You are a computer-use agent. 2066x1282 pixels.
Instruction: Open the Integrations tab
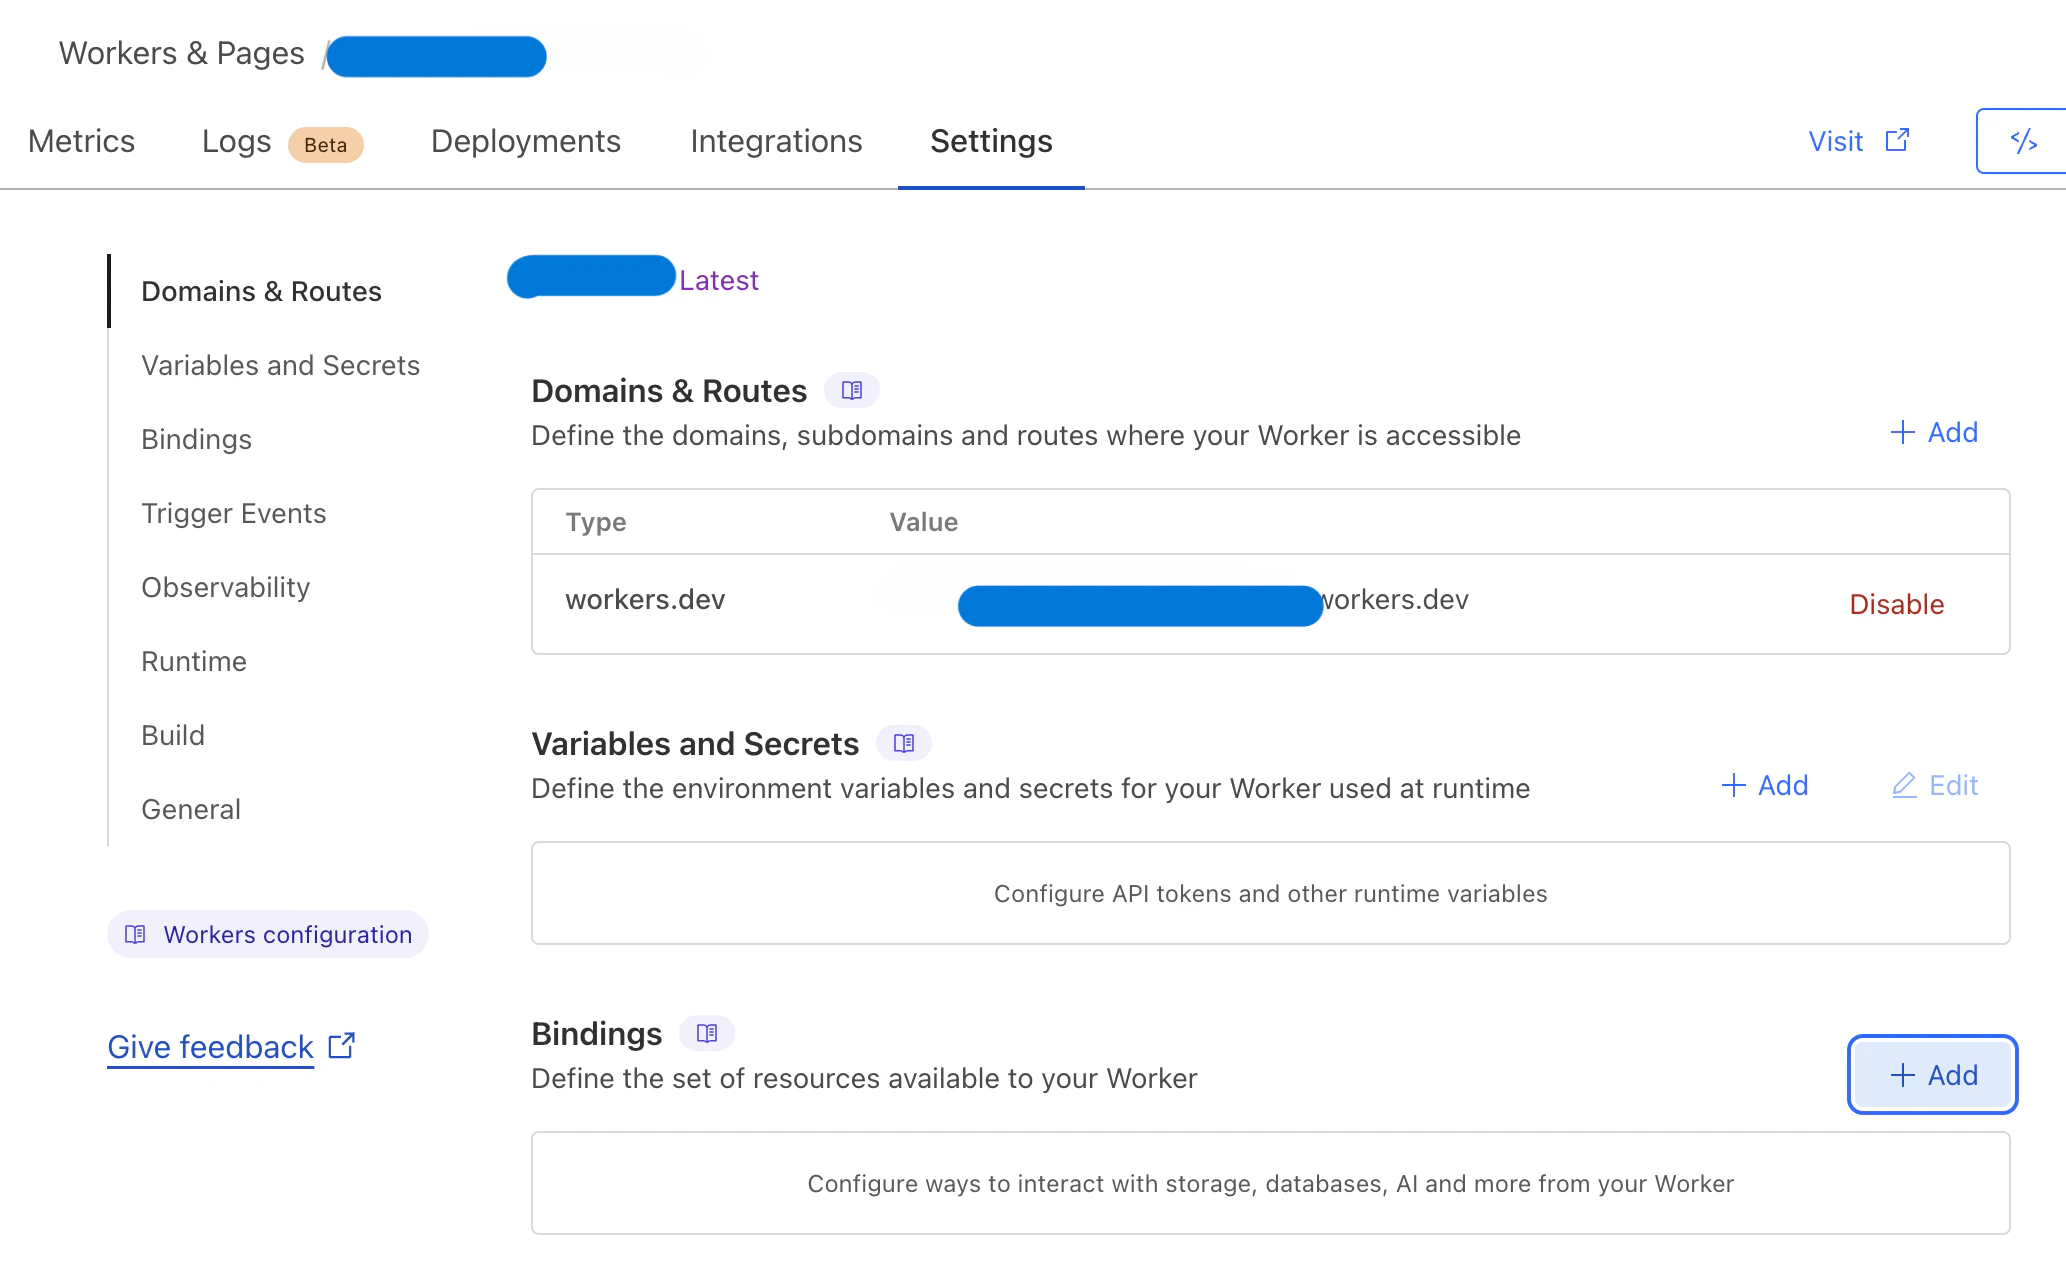(x=776, y=141)
